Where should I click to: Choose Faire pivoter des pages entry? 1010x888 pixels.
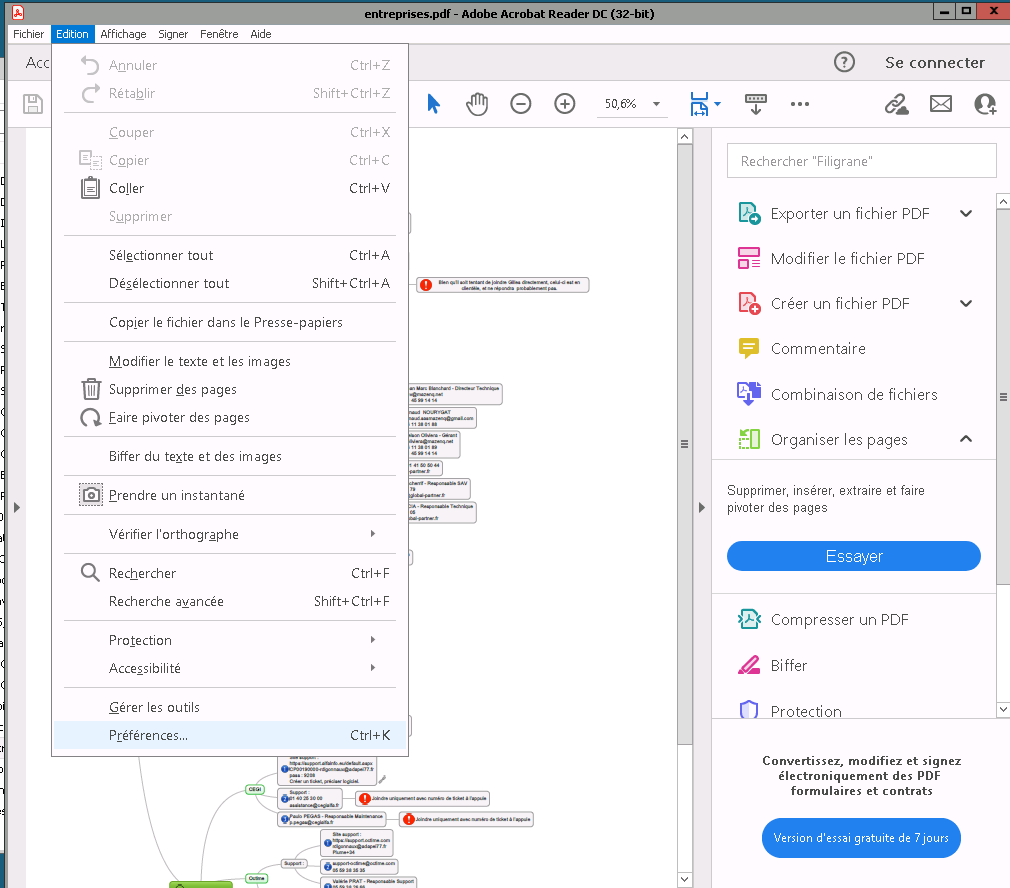(x=230, y=417)
